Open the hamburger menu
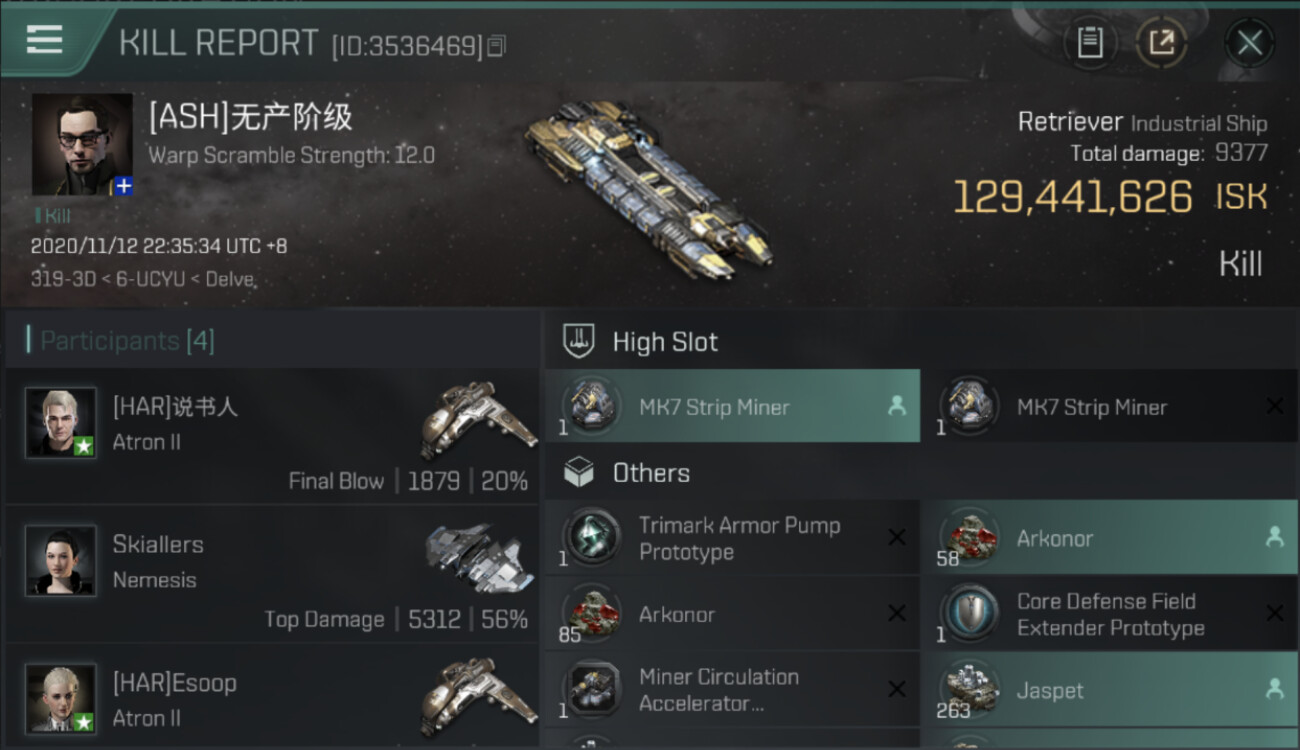Viewport: 1300px width, 750px height. (44, 40)
